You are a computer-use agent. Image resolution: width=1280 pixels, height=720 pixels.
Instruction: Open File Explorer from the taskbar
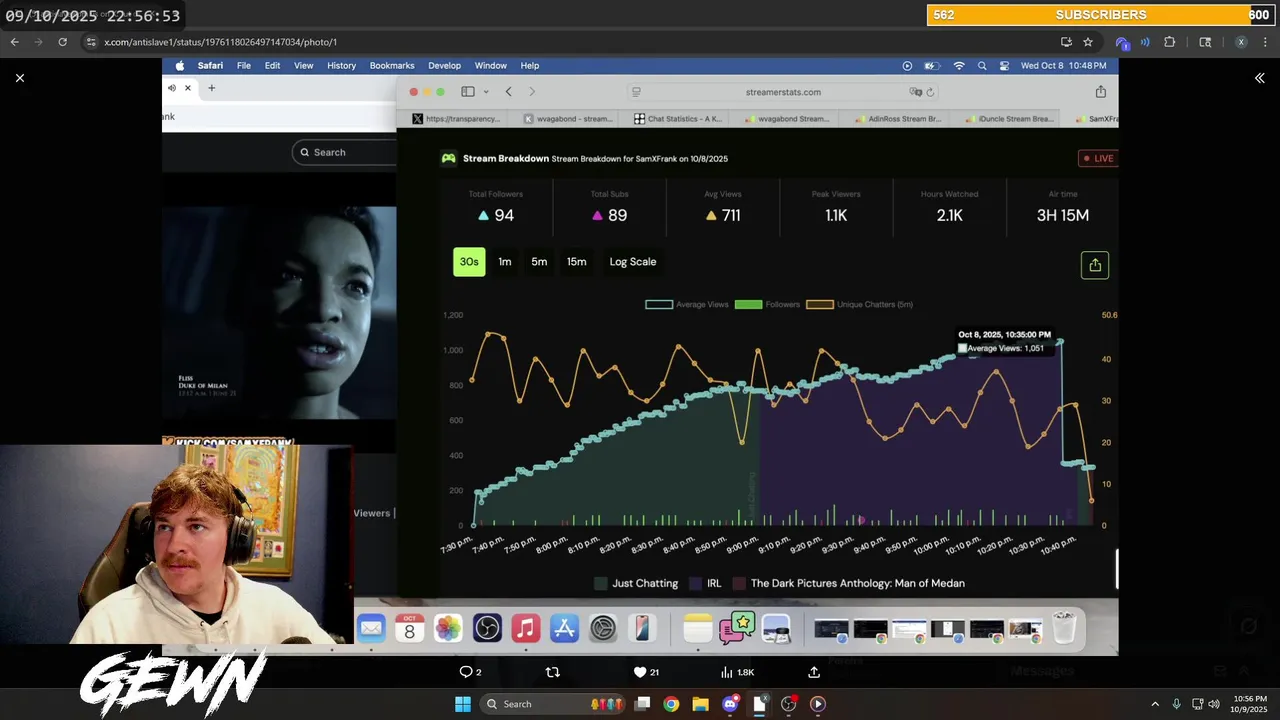(x=700, y=704)
